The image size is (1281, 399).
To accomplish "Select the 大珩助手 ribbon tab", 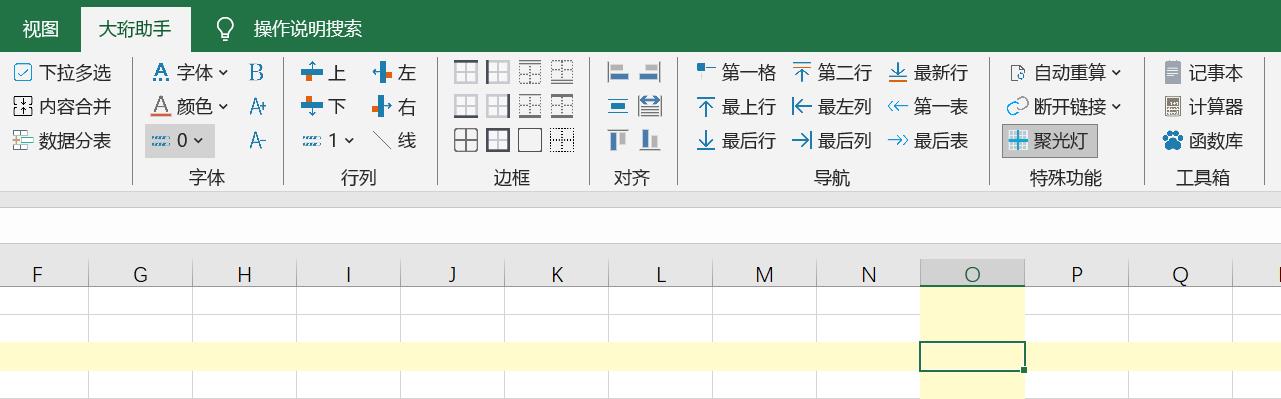I will 134,29.
